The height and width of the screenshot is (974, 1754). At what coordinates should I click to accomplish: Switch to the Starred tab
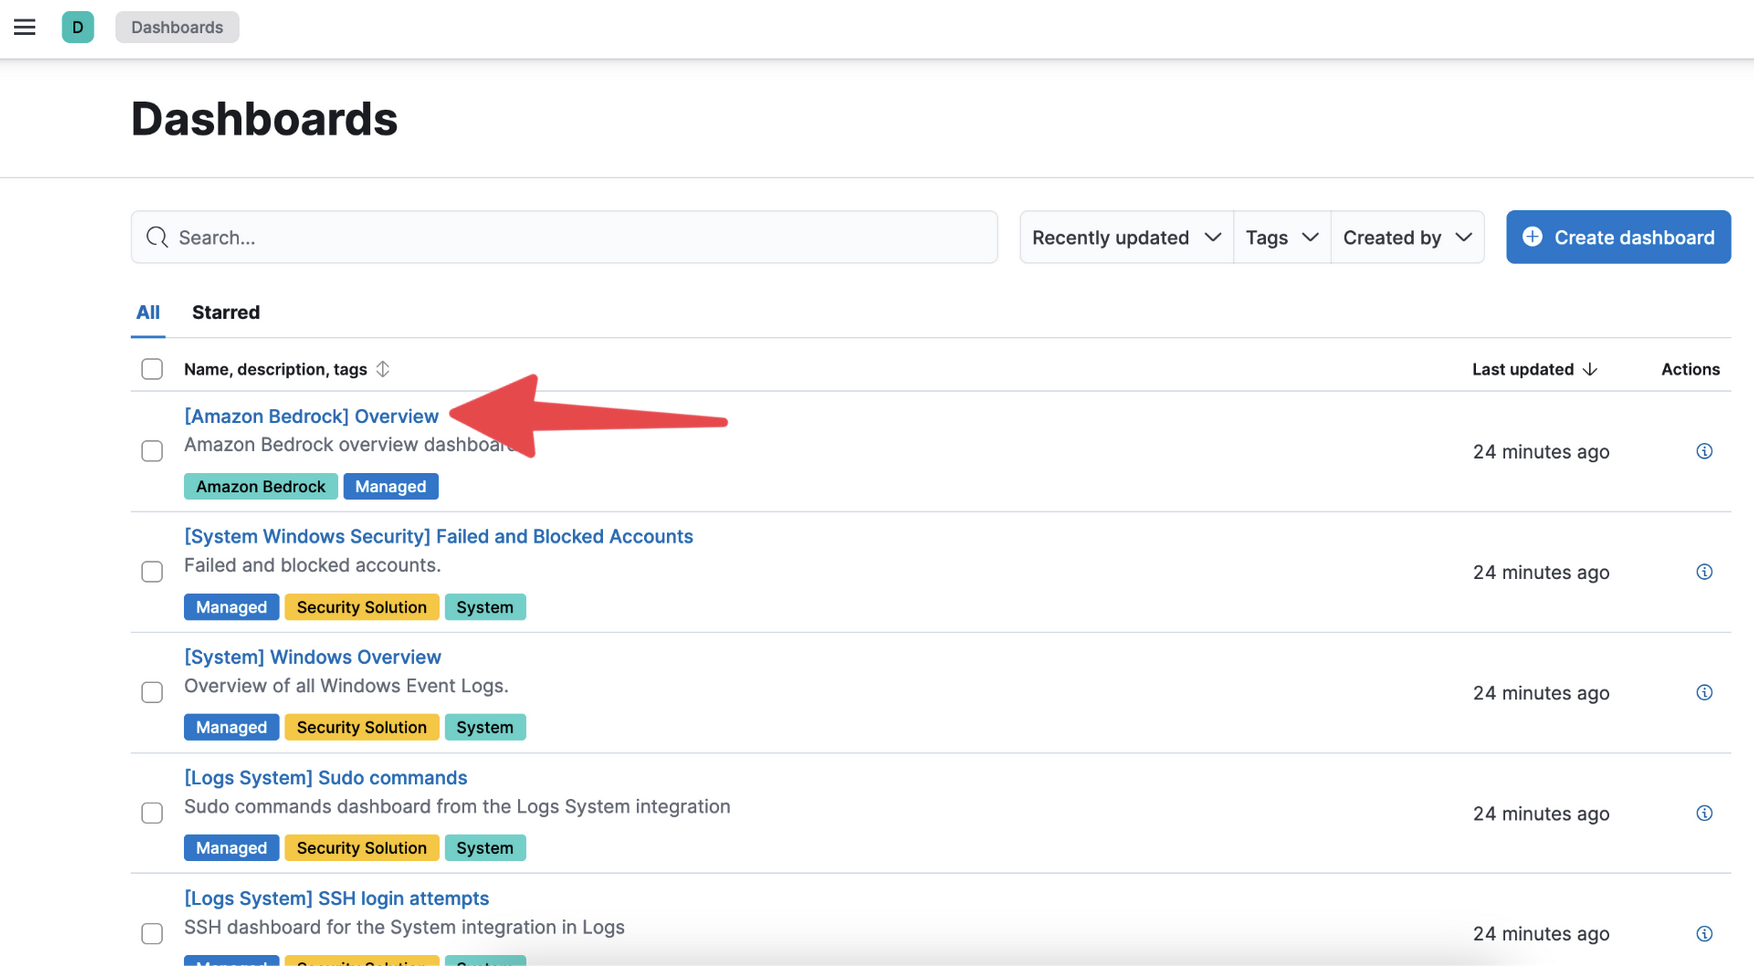click(x=226, y=312)
